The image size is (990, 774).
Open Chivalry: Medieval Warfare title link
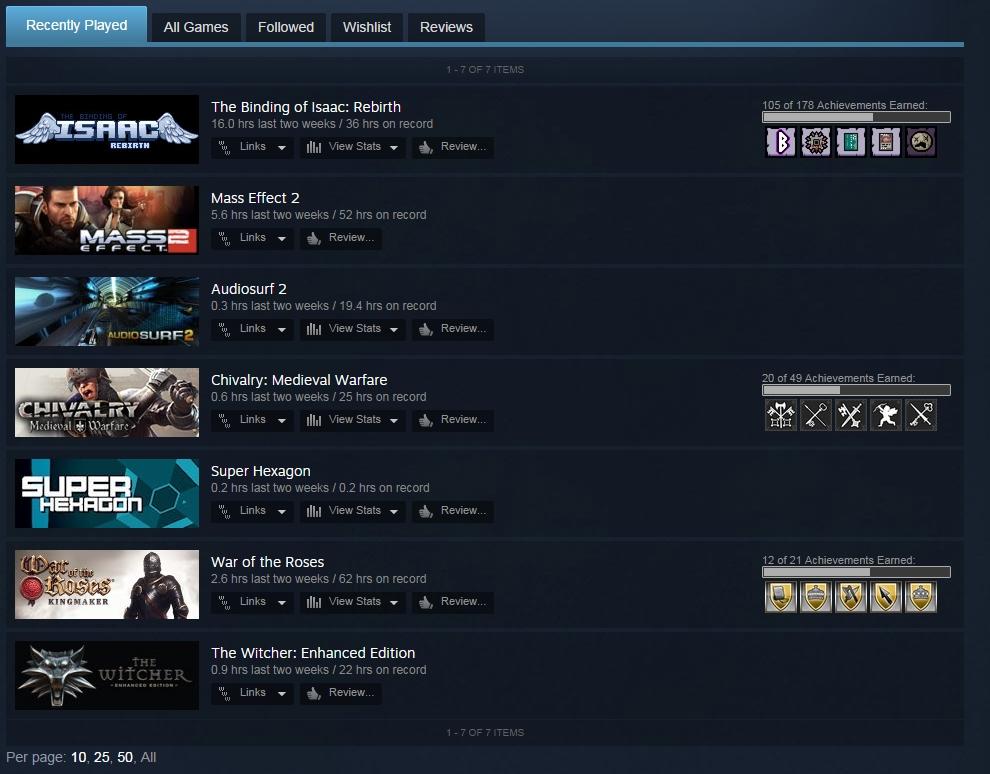tap(299, 379)
